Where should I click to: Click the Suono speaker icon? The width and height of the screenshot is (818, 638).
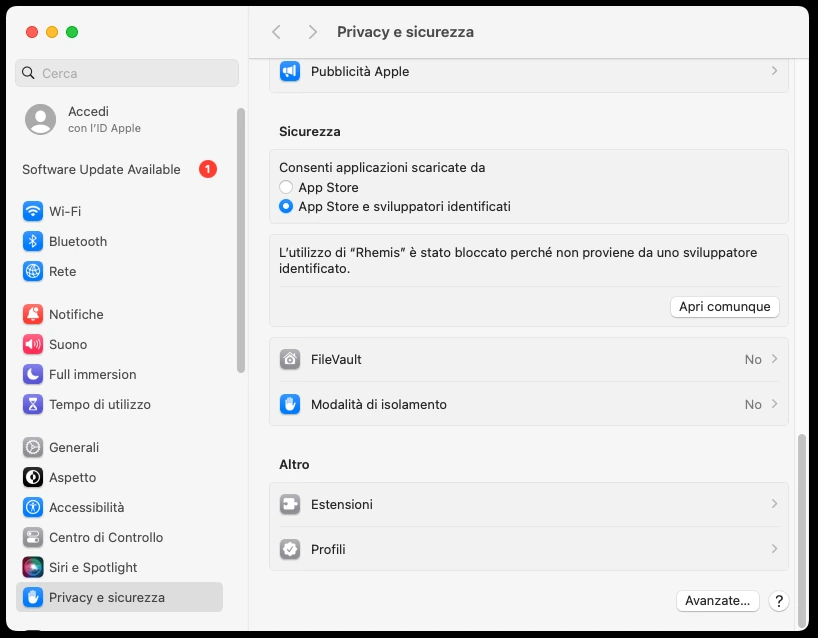tap(33, 344)
